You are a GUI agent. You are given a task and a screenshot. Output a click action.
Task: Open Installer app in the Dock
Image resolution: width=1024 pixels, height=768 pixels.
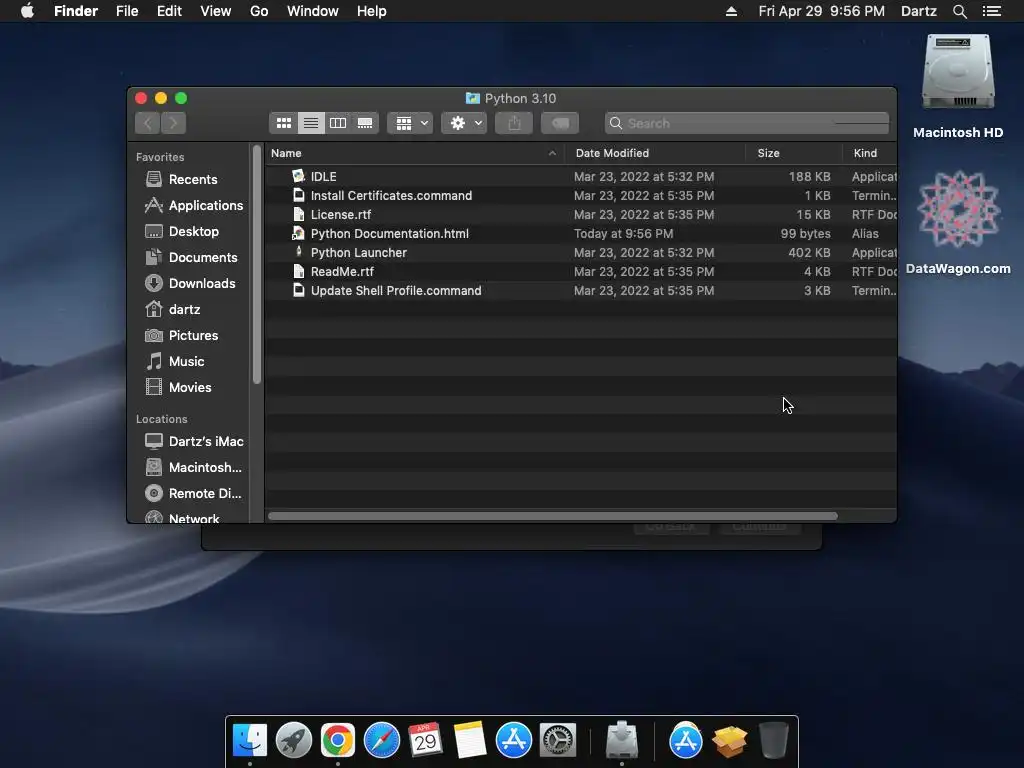pyautogui.click(x=622, y=741)
